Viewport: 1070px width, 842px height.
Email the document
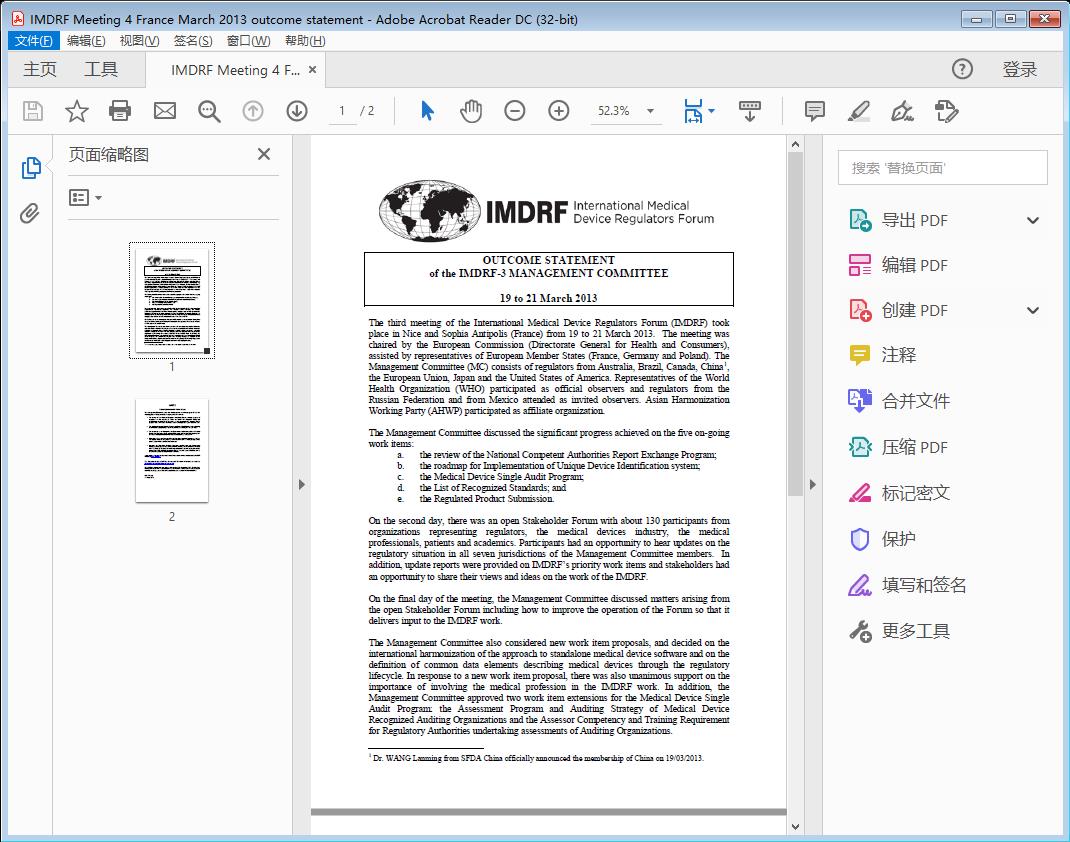point(165,111)
